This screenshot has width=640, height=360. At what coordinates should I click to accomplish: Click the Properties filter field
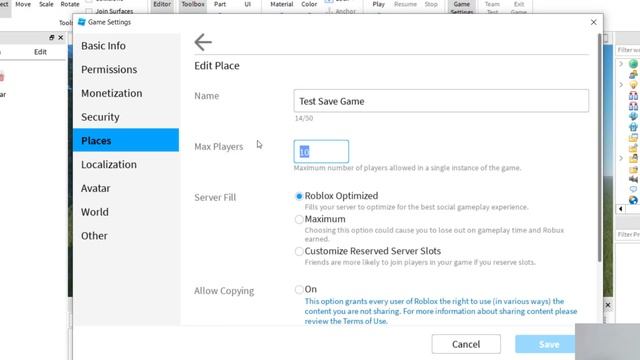(628, 234)
